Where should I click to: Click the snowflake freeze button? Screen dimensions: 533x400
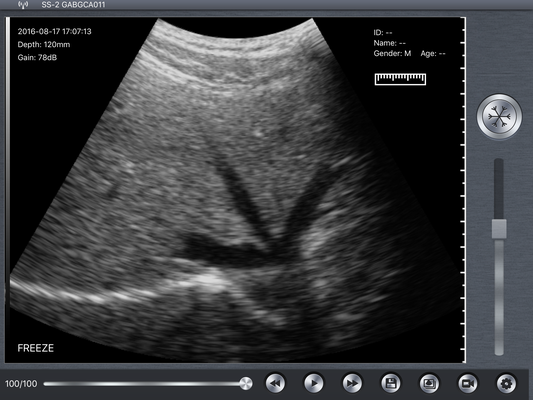point(499,117)
